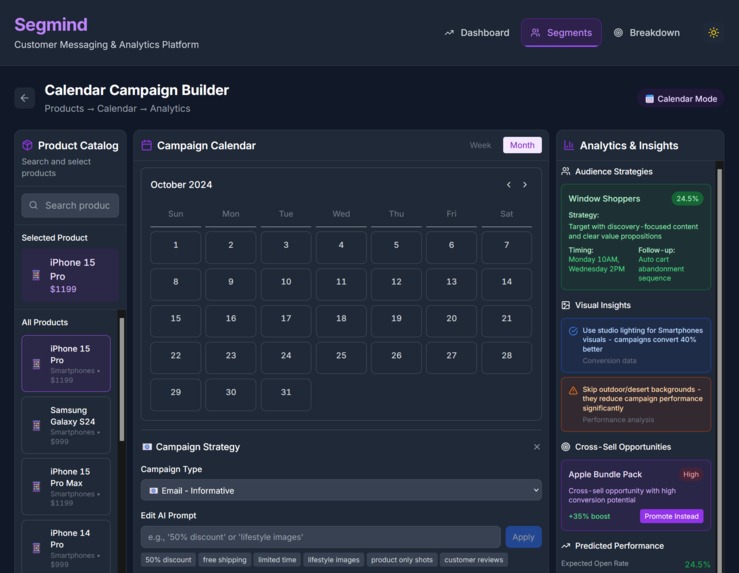Click the iPhone 14 Pro phone icon
Image resolution: width=739 pixels, height=573 pixels.
pos(36,548)
